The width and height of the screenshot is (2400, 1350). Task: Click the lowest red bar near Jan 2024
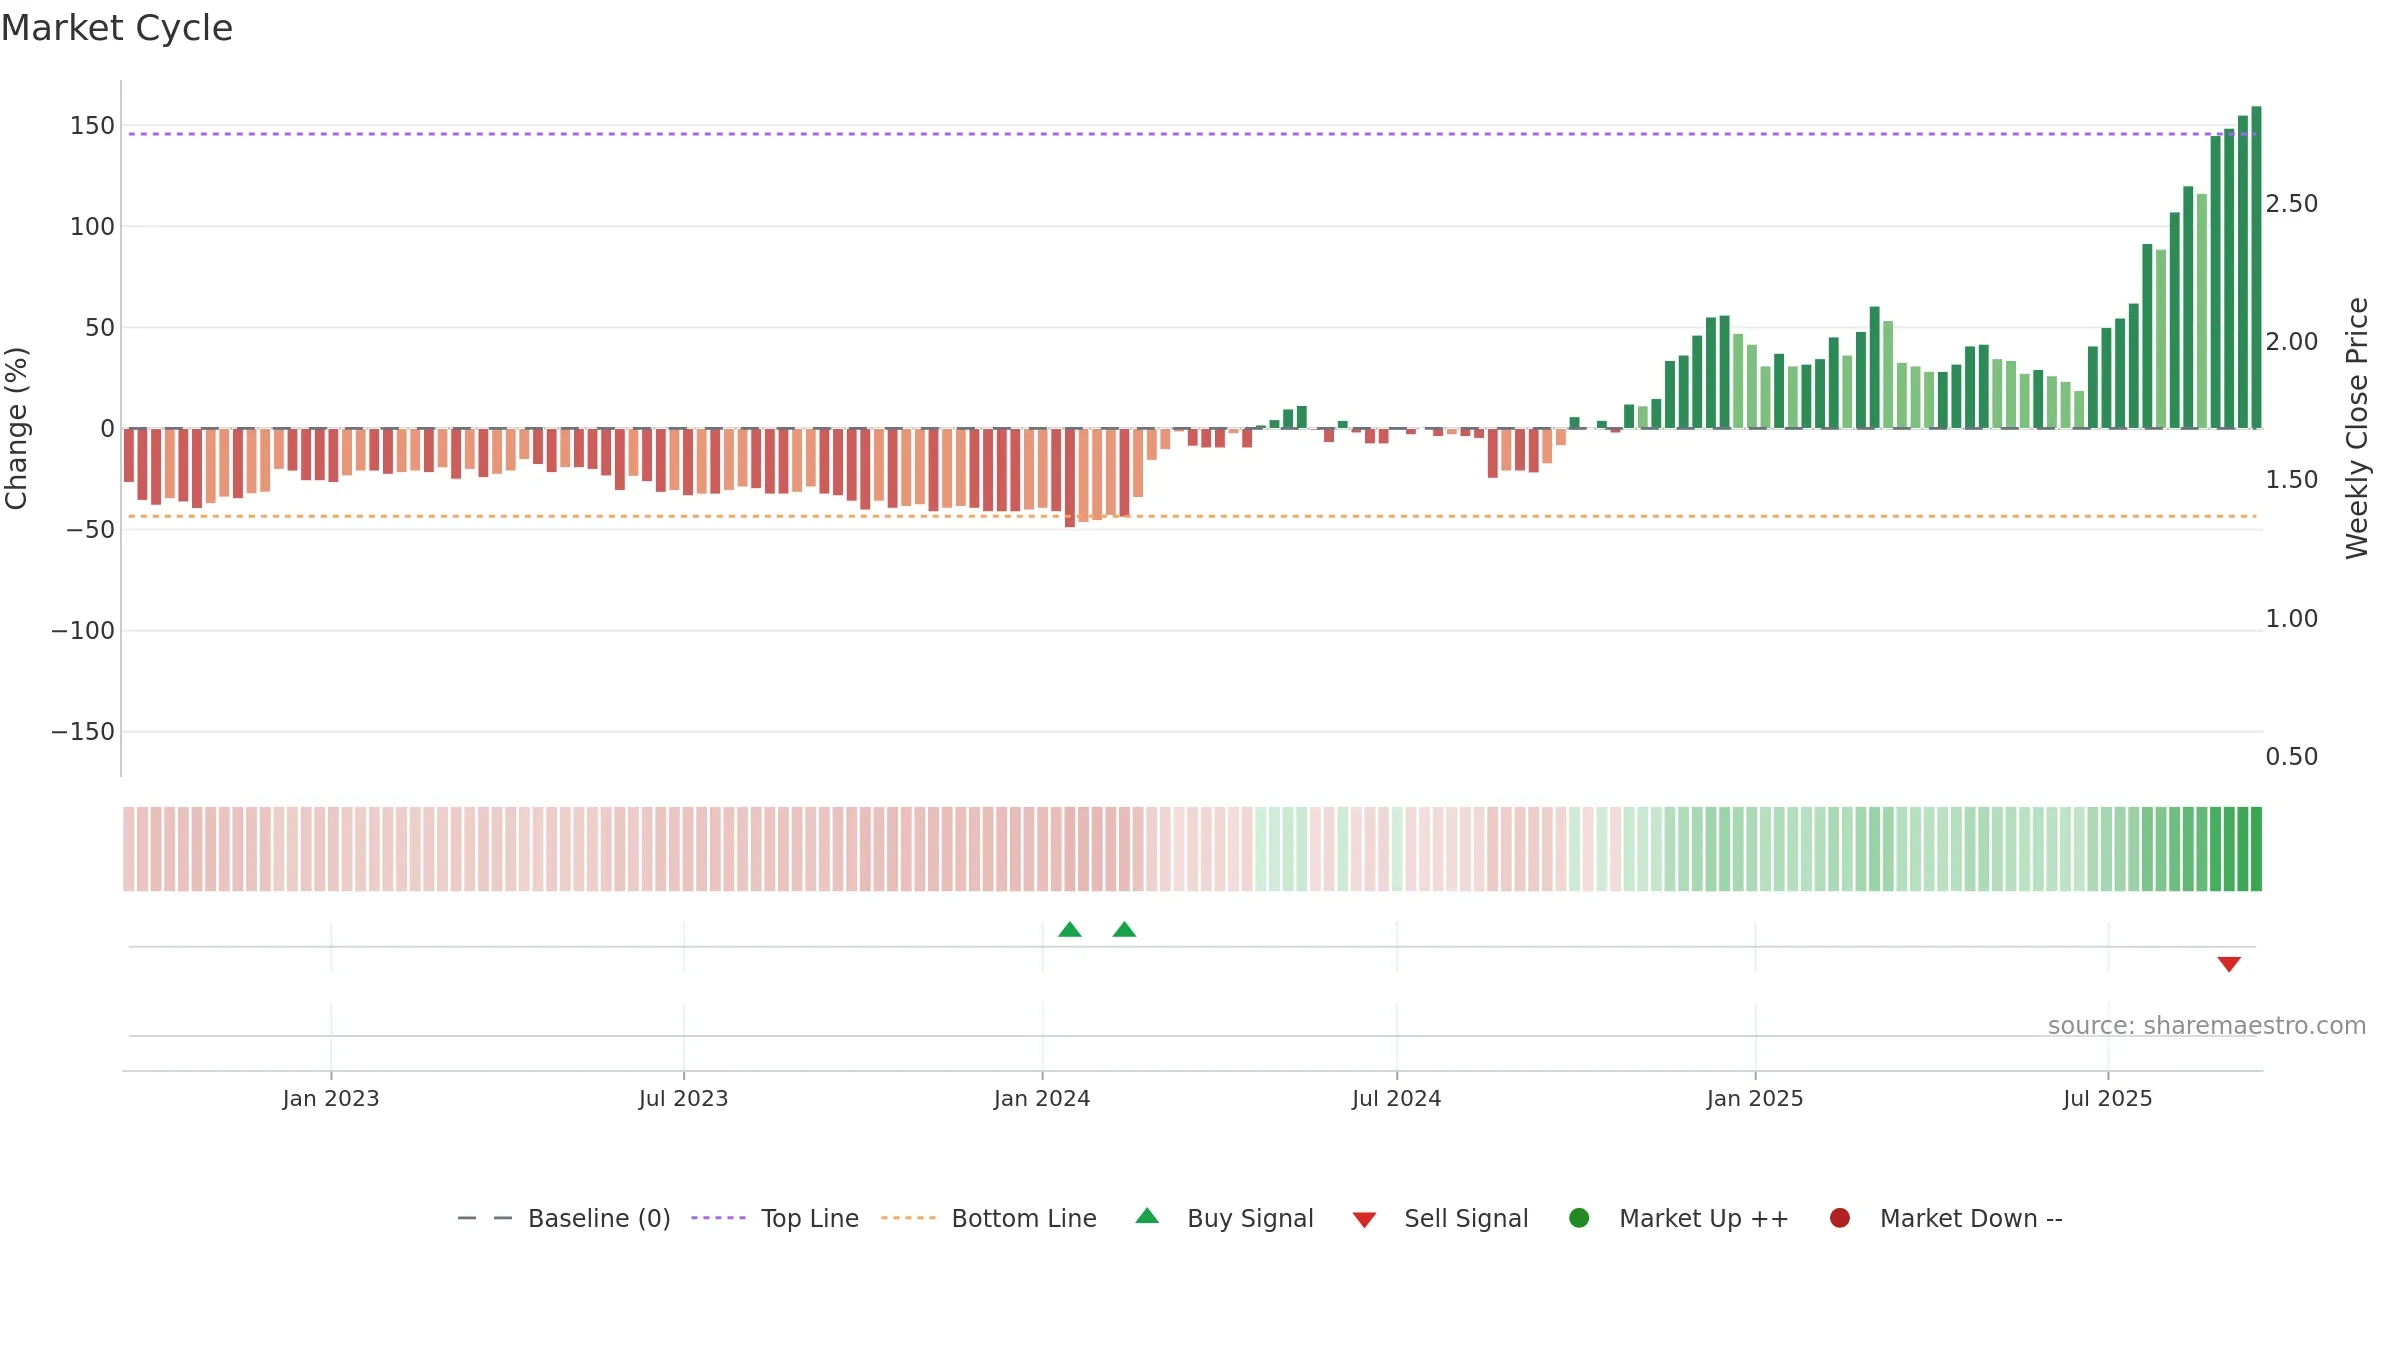coord(1070,478)
